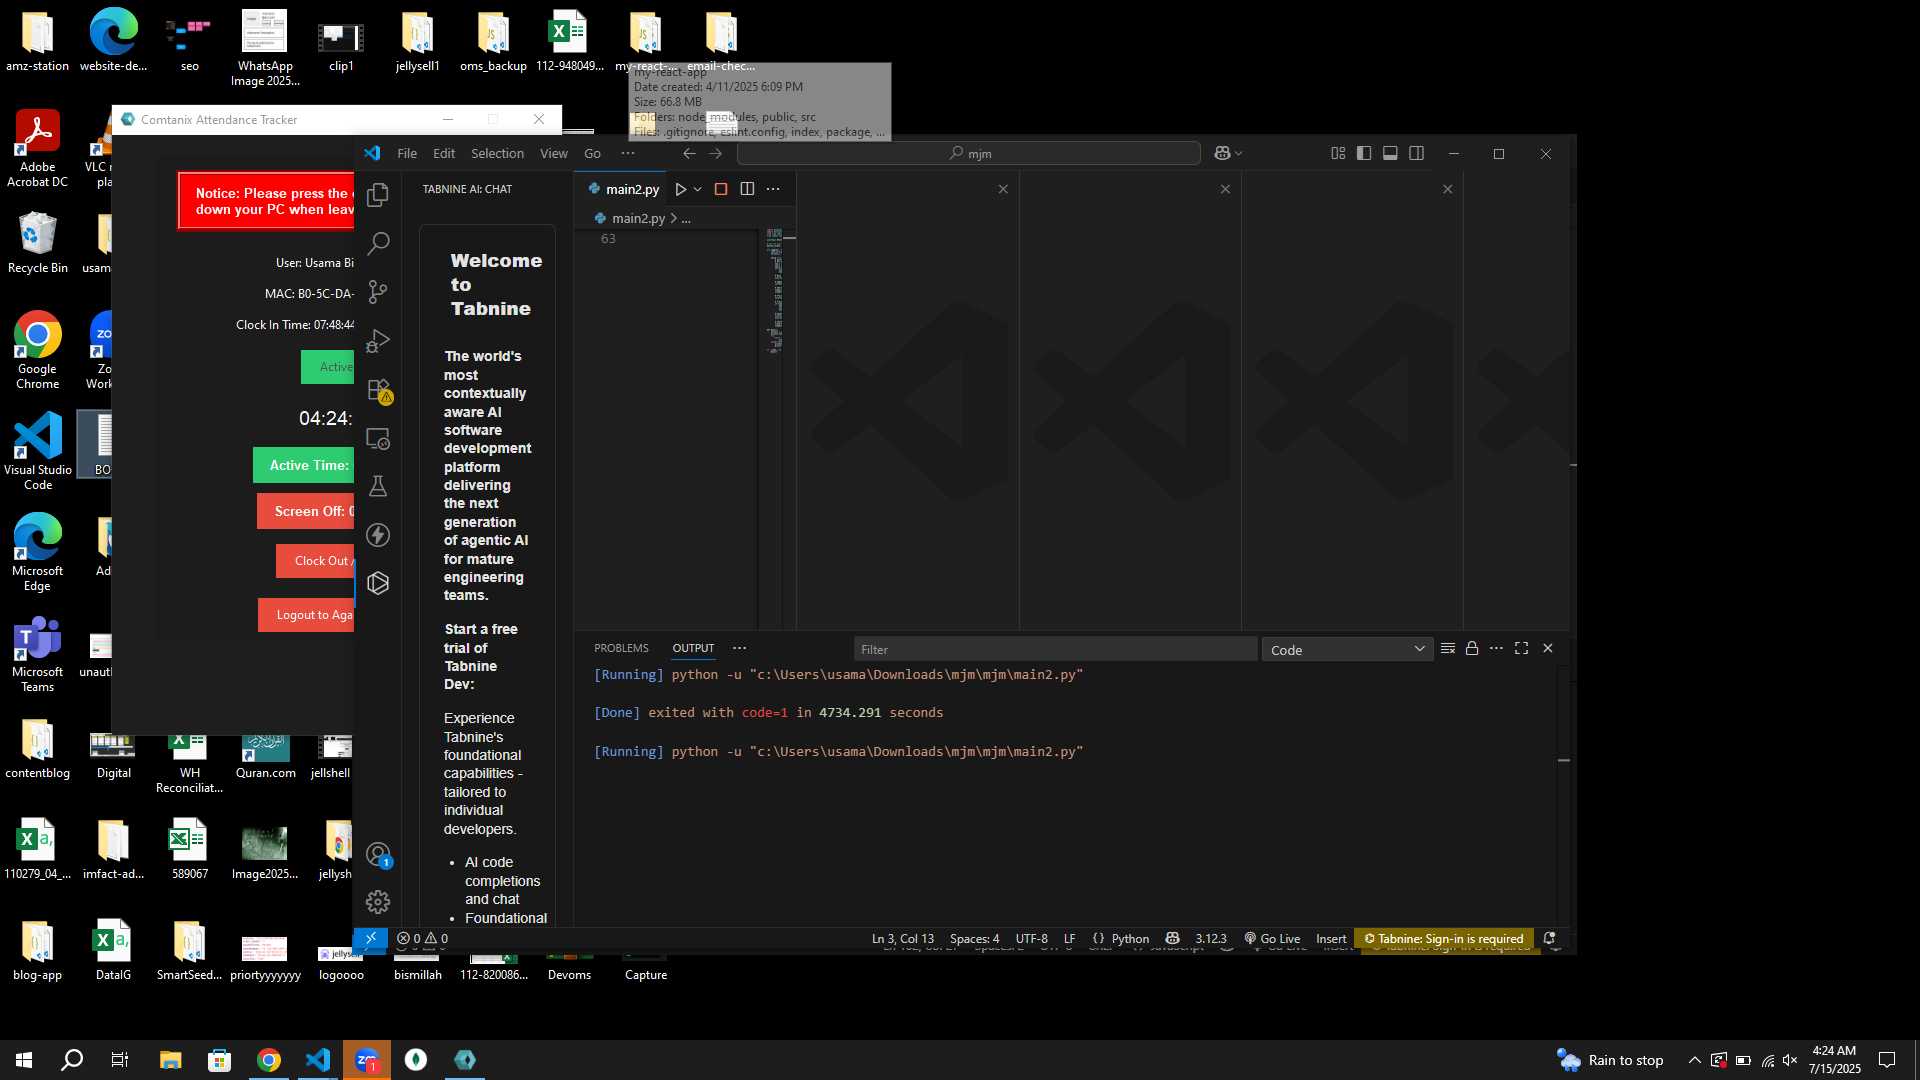Open Thunder Client lightning icon

pos(378,535)
